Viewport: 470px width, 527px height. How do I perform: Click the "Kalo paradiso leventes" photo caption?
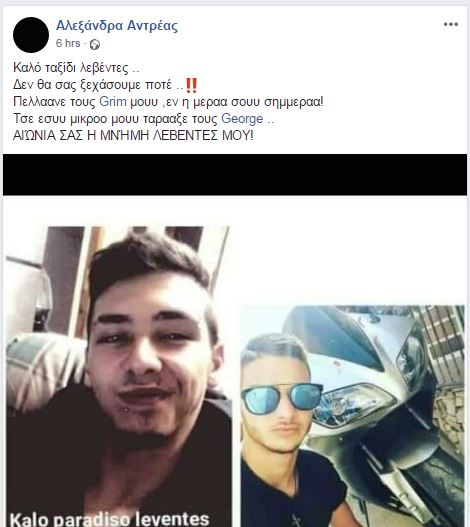click(110, 519)
